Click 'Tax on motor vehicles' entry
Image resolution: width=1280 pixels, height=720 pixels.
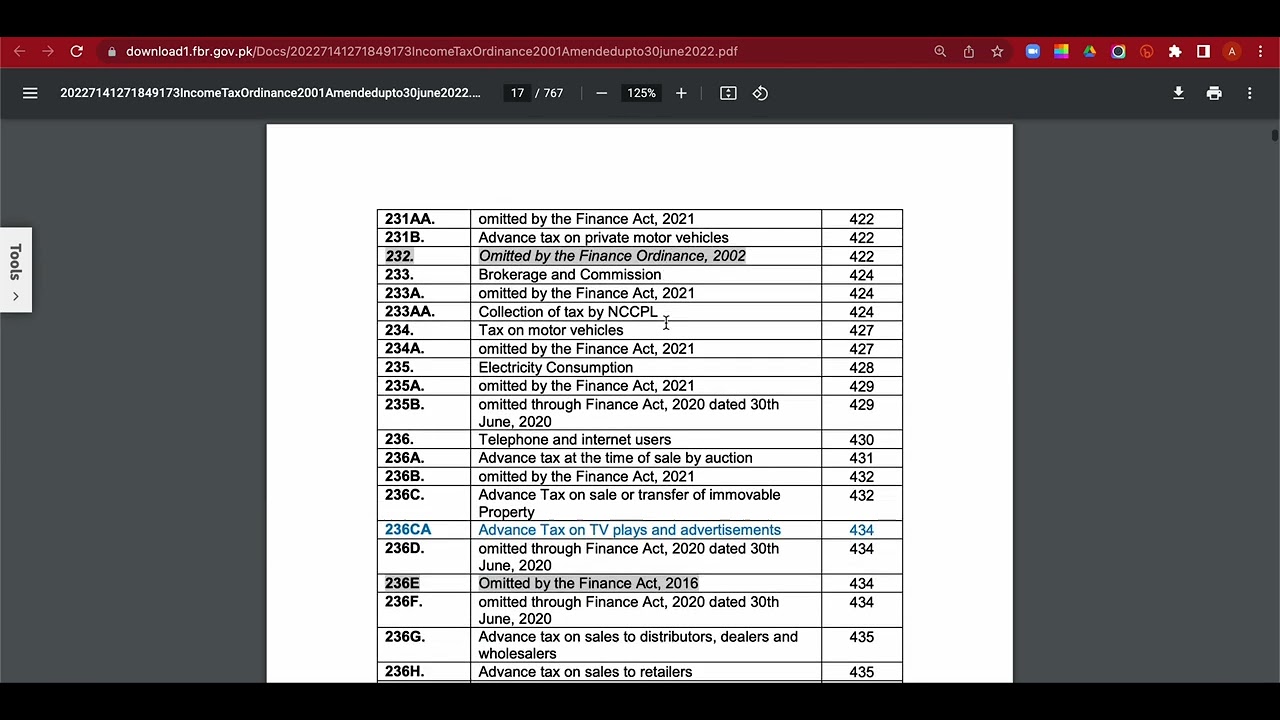click(550, 330)
